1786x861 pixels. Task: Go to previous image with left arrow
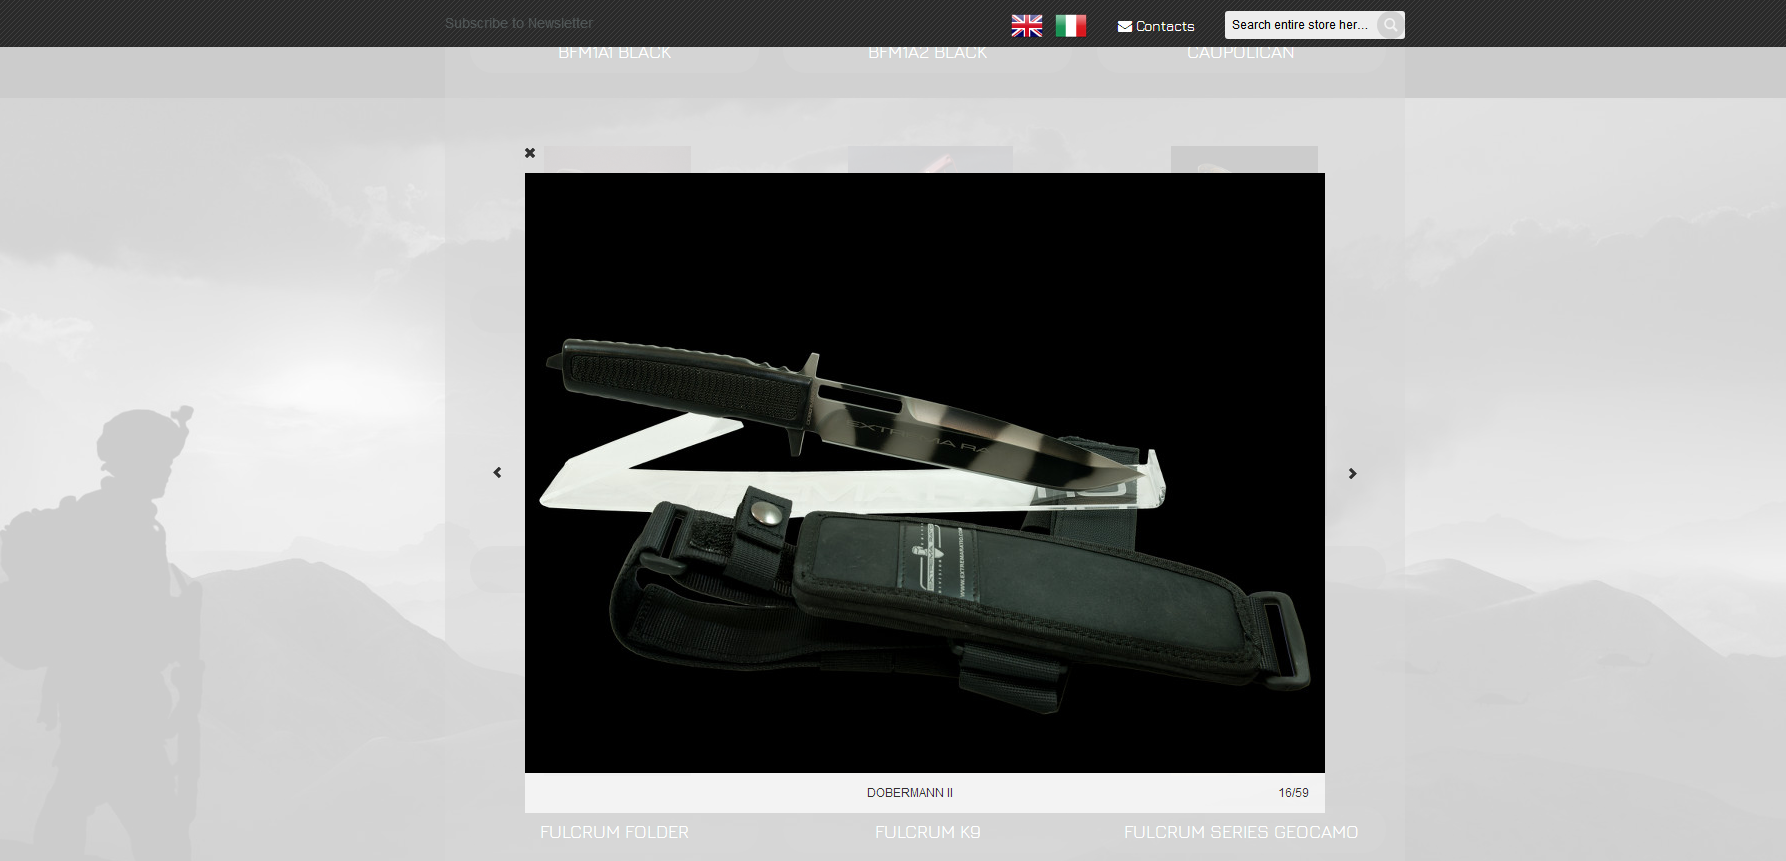[x=497, y=472]
